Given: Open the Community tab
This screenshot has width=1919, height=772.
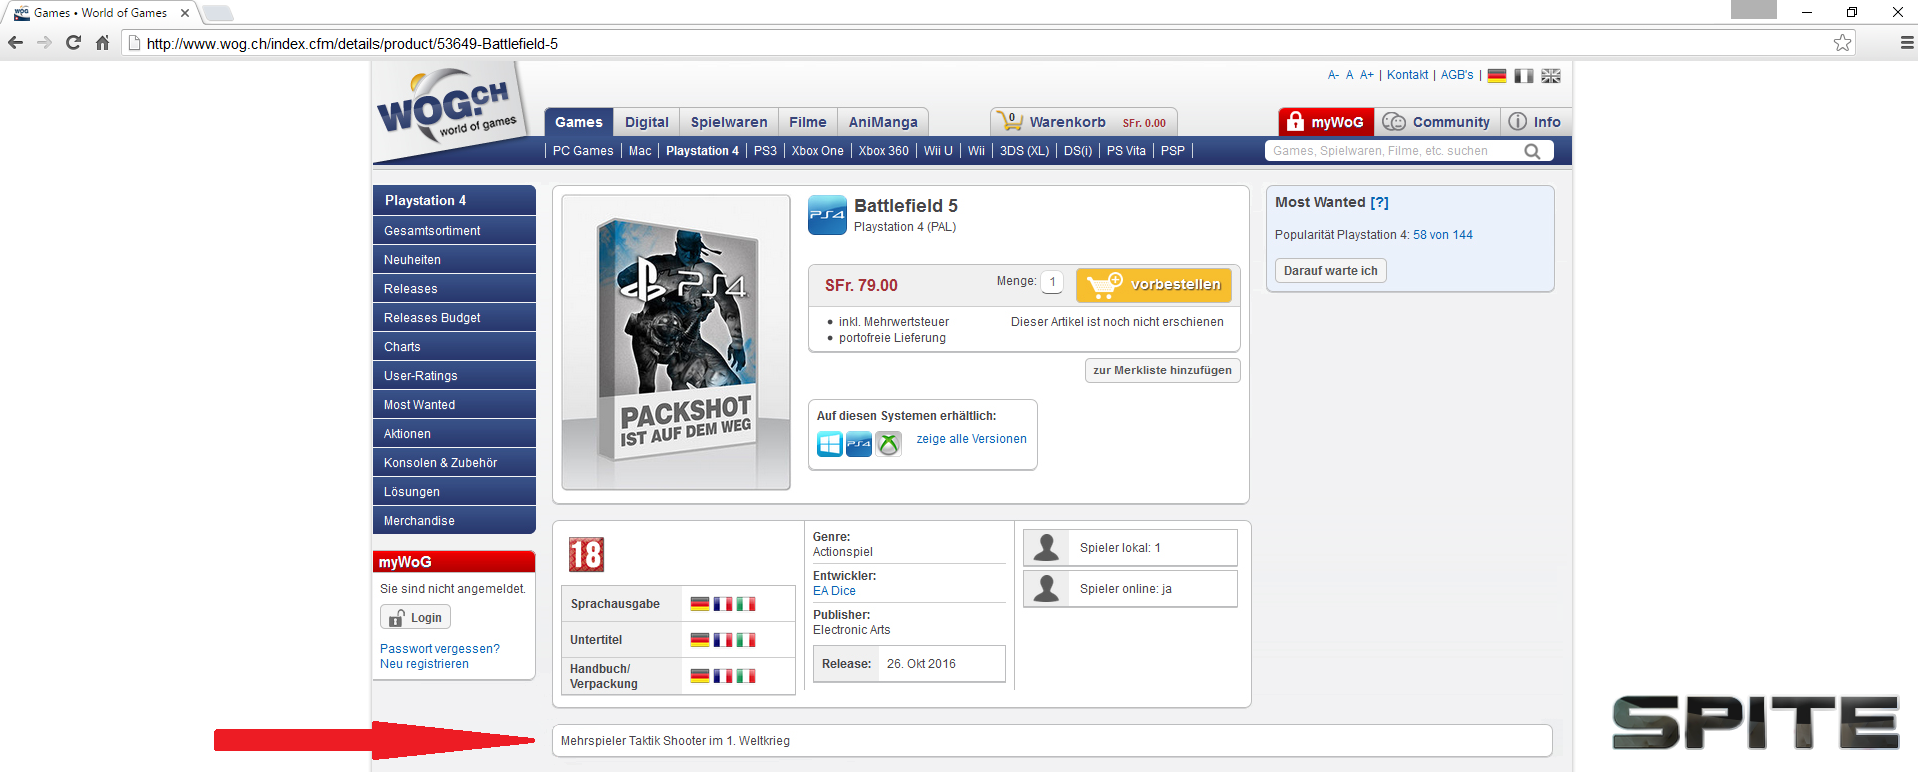Looking at the screenshot, I should [x=1437, y=122].
